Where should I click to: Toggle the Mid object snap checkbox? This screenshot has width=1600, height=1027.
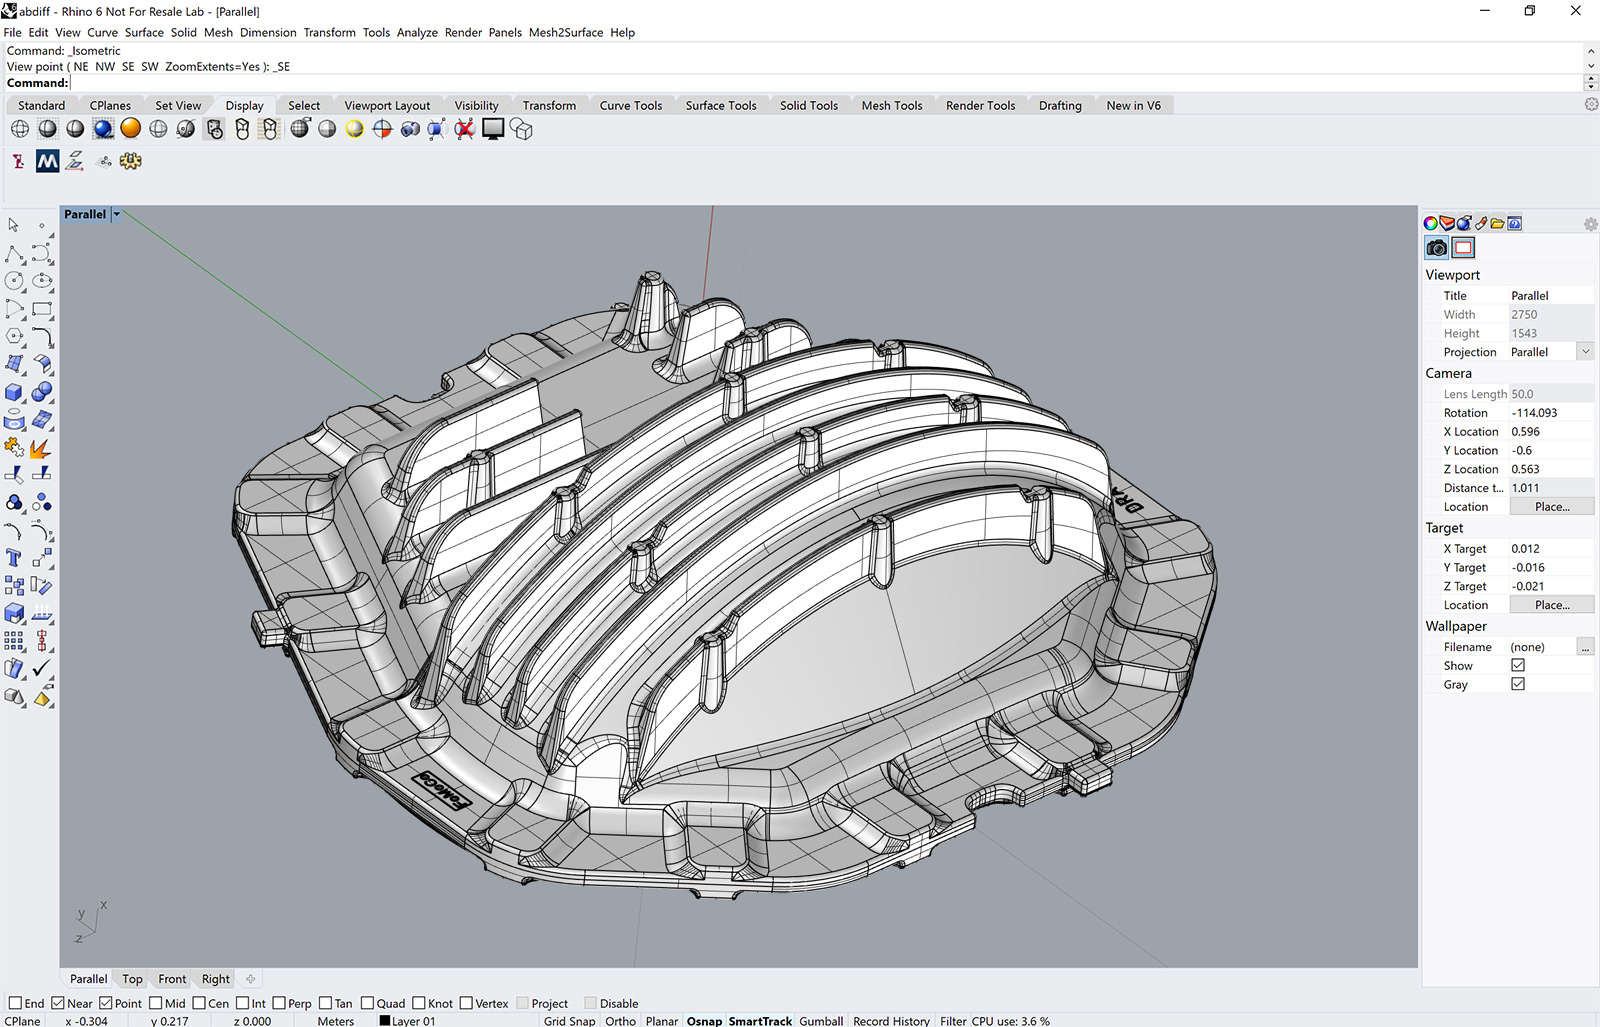[155, 1003]
